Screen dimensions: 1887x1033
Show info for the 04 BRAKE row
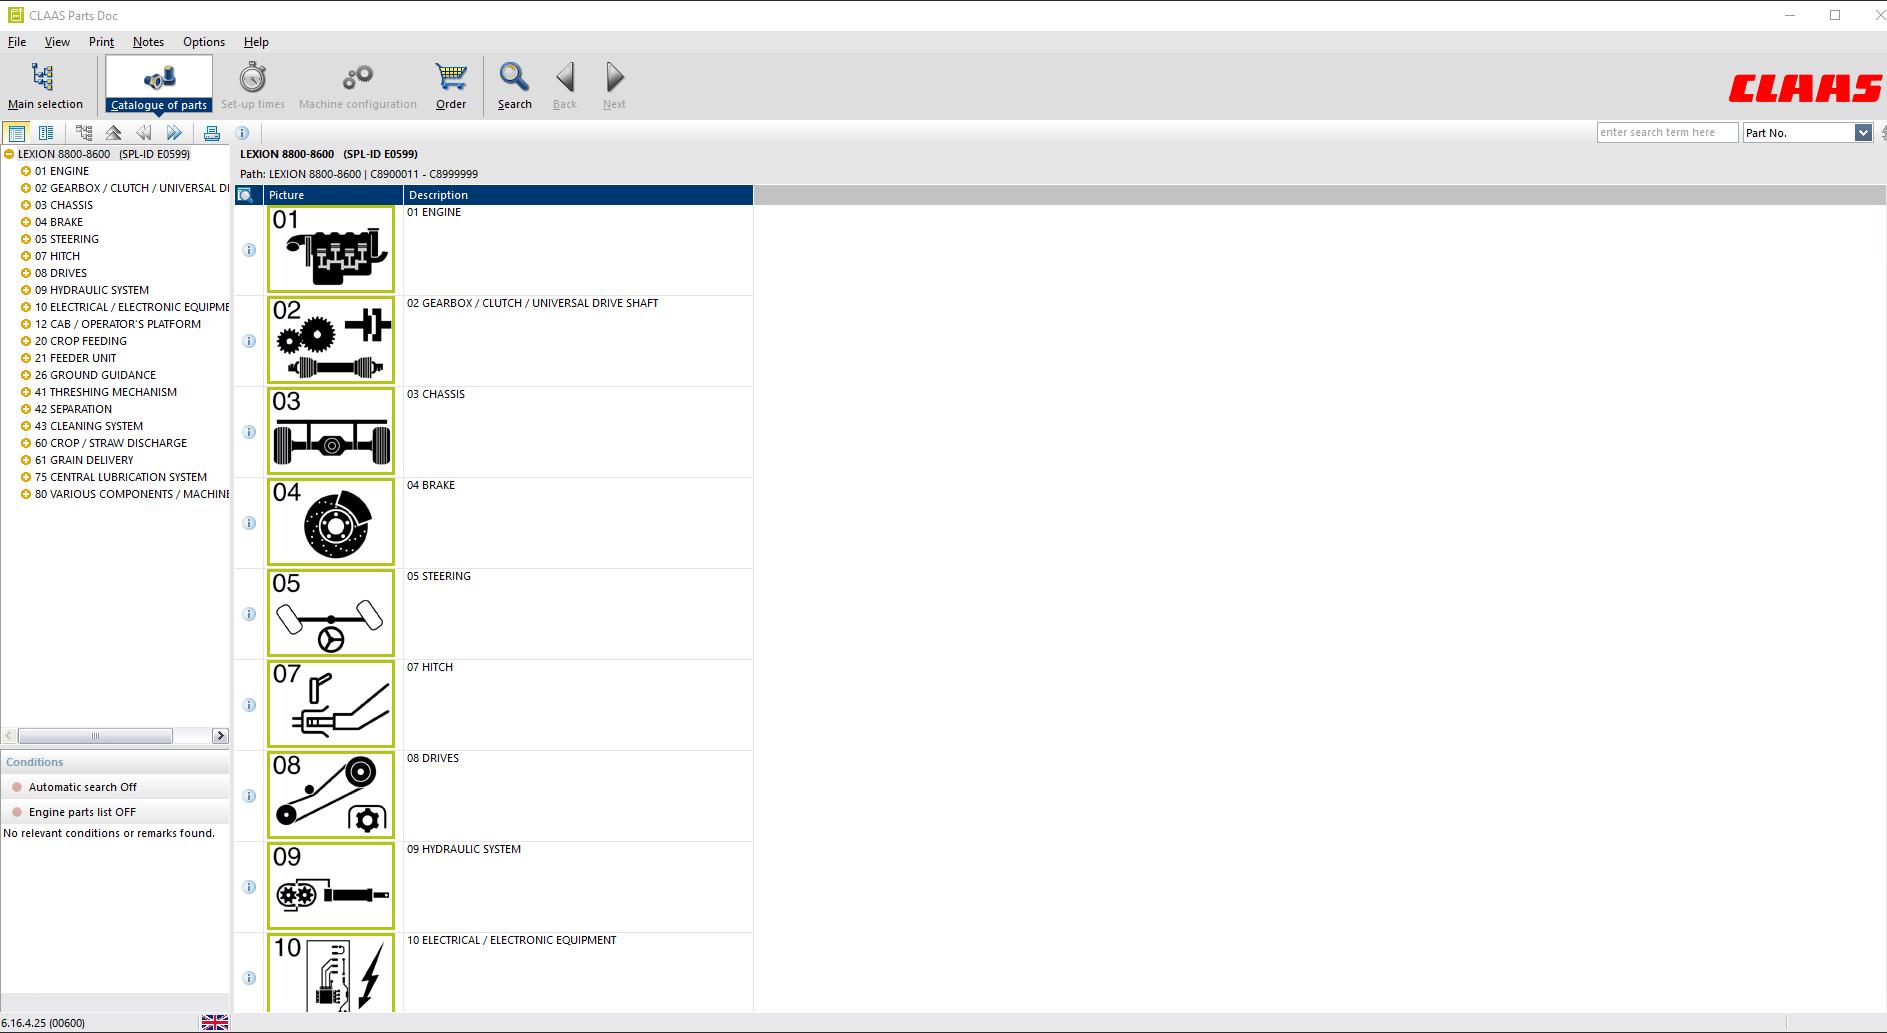click(x=249, y=523)
